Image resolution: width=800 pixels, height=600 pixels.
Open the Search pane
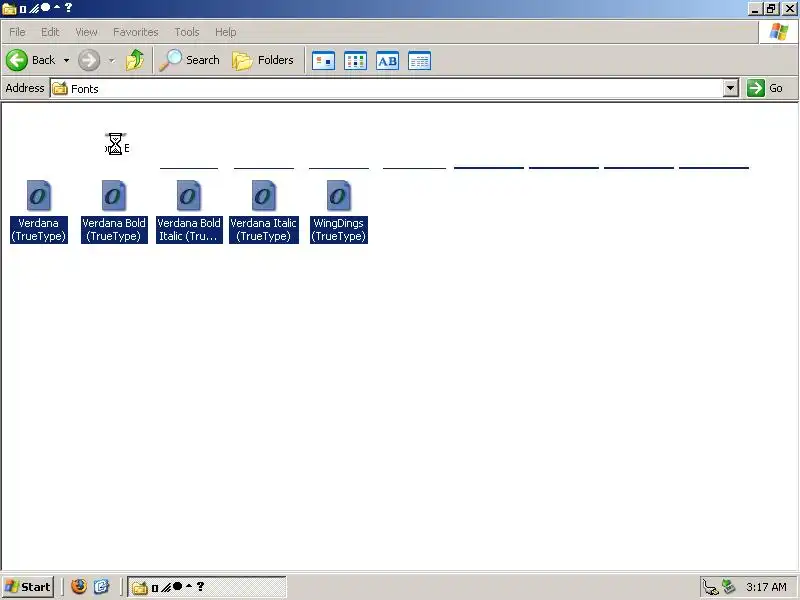189,60
